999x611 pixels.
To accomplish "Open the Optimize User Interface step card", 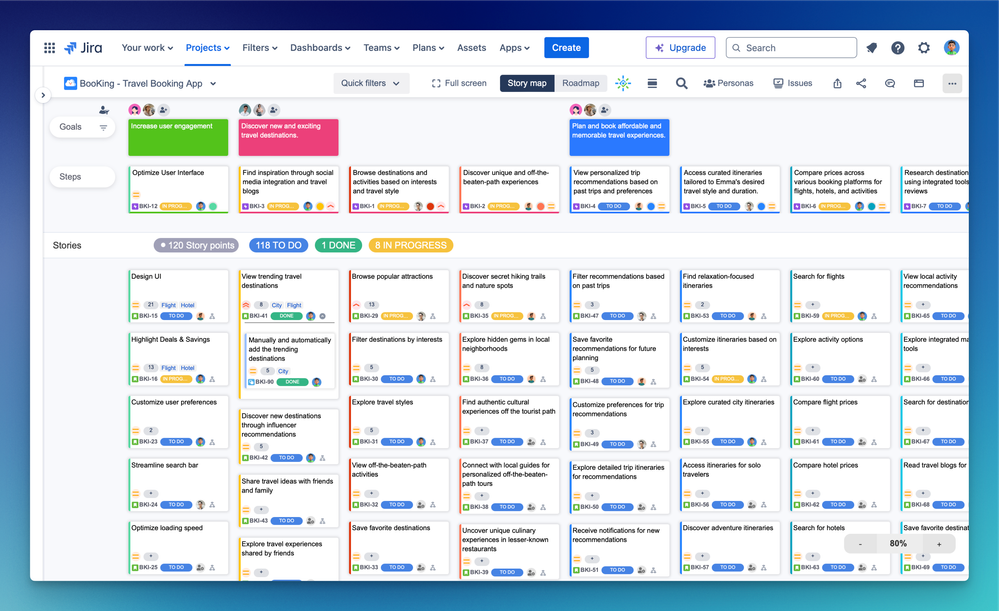I will (178, 190).
